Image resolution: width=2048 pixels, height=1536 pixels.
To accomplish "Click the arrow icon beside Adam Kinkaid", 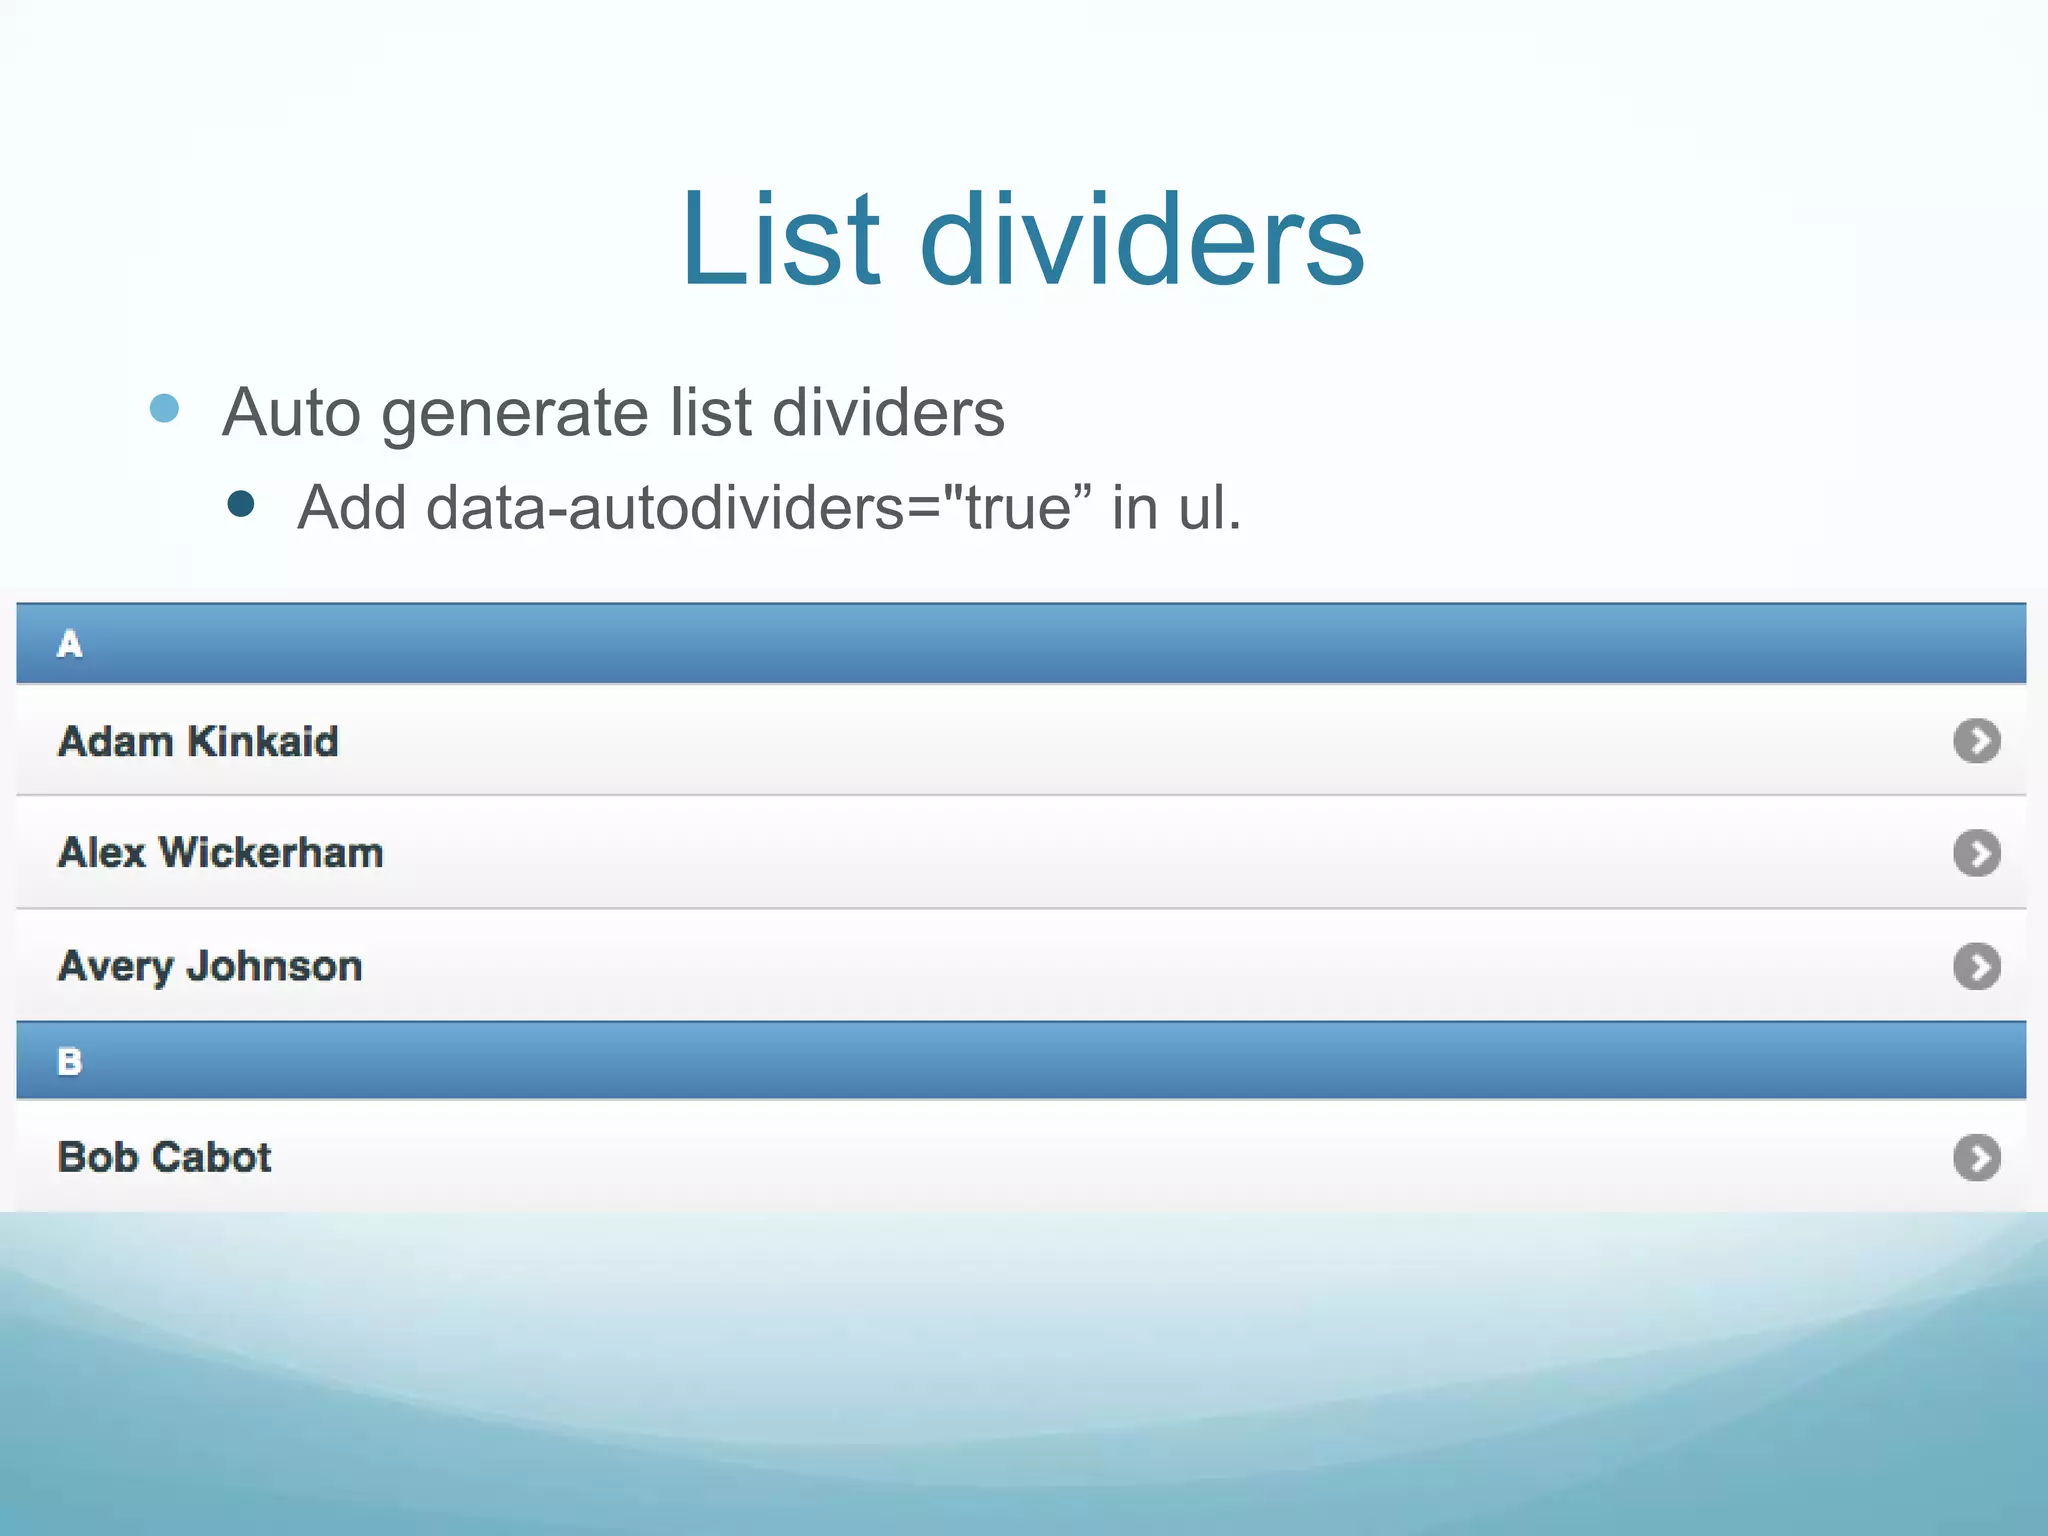I will (x=1976, y=741).
